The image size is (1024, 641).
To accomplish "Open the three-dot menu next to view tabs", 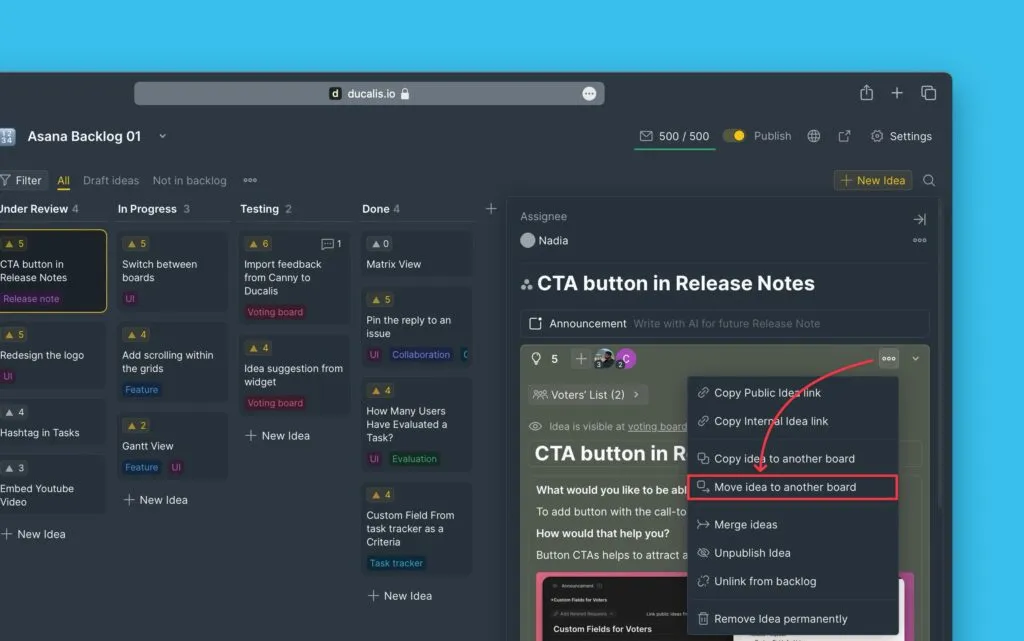I will coord(250,181).
